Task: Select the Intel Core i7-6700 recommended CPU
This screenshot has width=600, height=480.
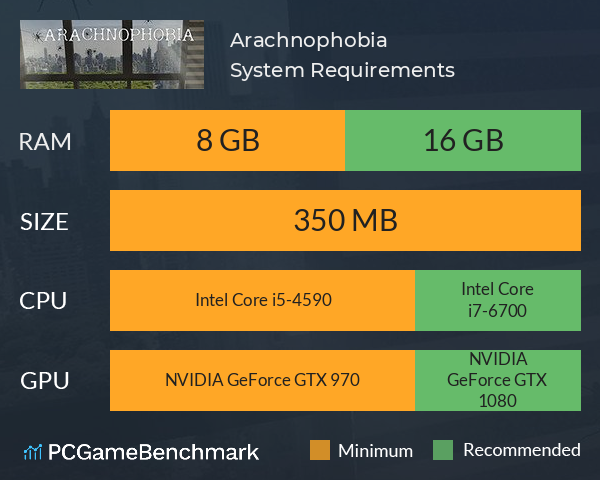Action: 498,300
